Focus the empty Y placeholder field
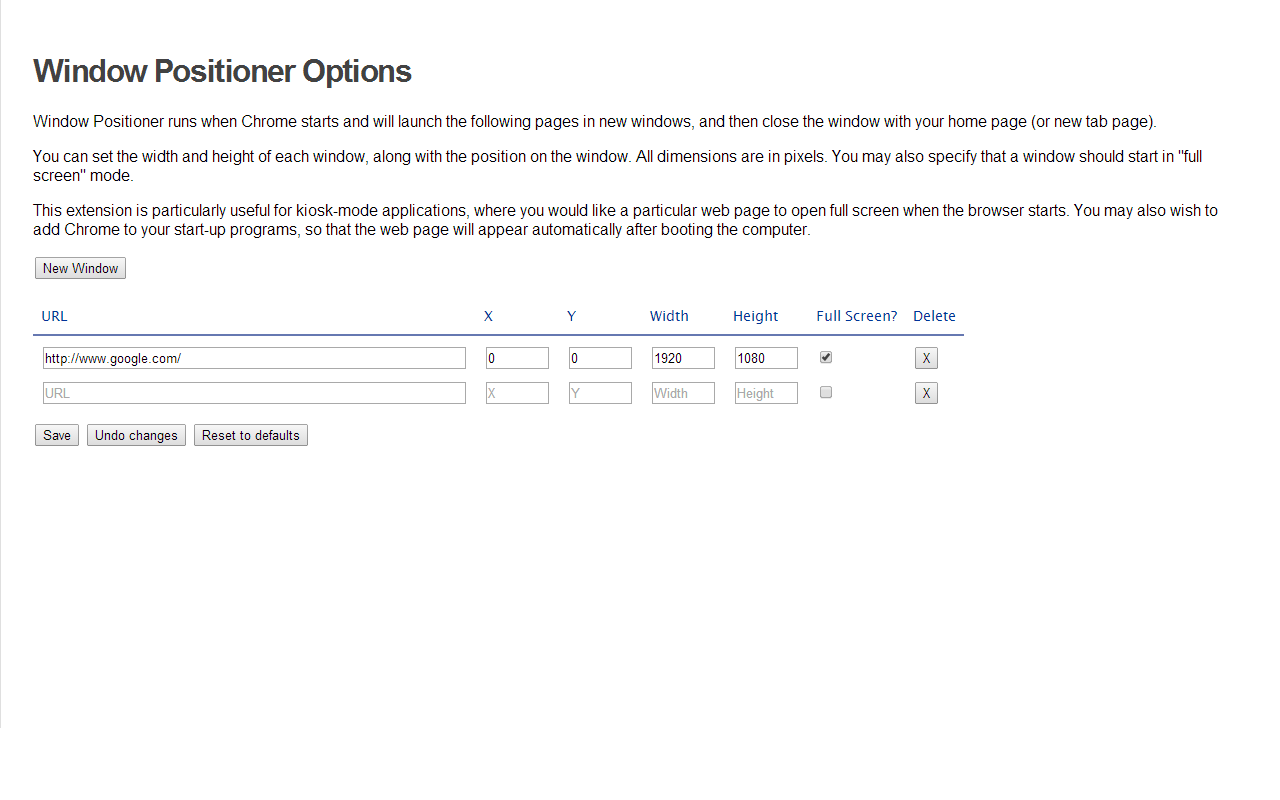This screenshot has width=1280, height=800. [600, 393]
